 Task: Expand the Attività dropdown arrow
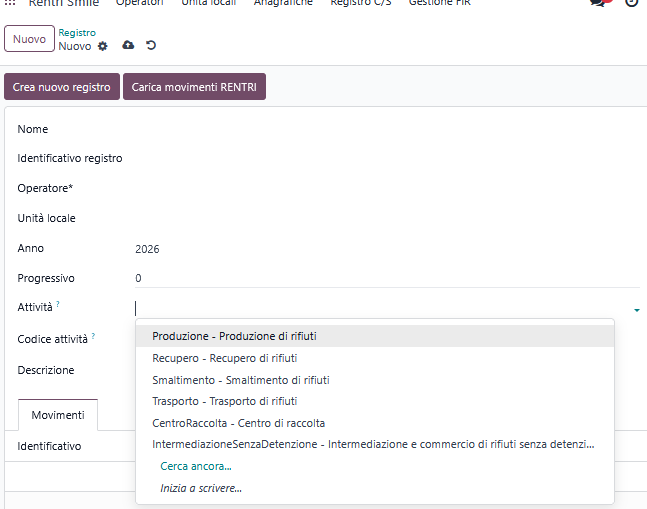point(637,310)
